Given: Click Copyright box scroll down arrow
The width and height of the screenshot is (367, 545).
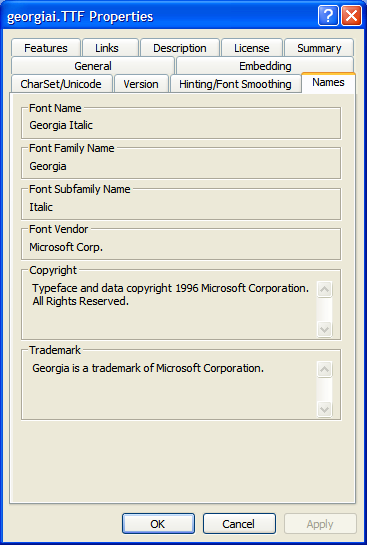Looking at the screenshot, I should pyautogui.click(x=325, y=329).
